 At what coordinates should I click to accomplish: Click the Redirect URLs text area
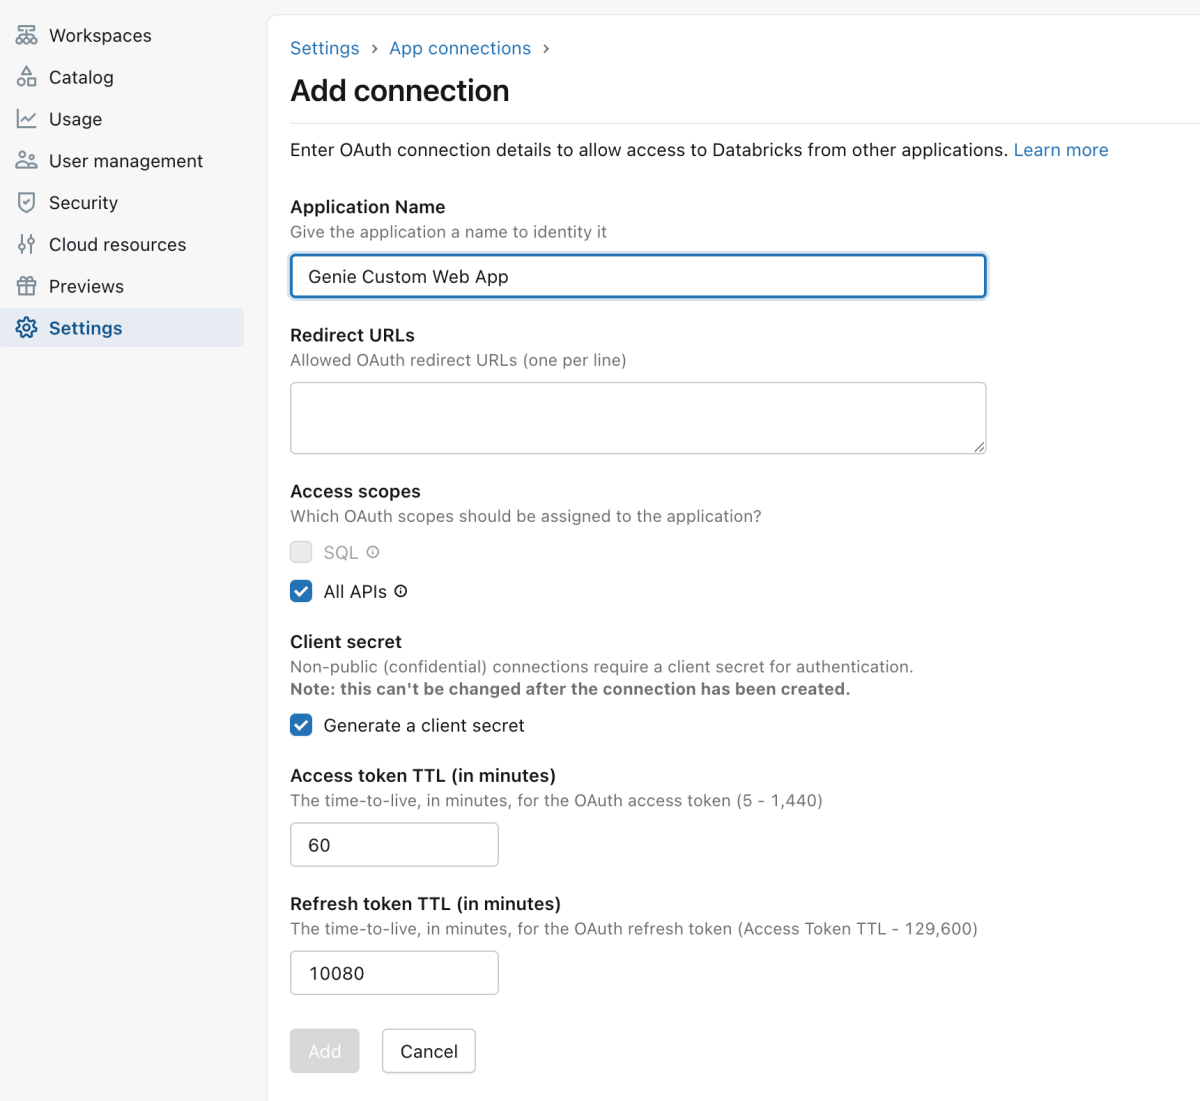click(637, 417)
